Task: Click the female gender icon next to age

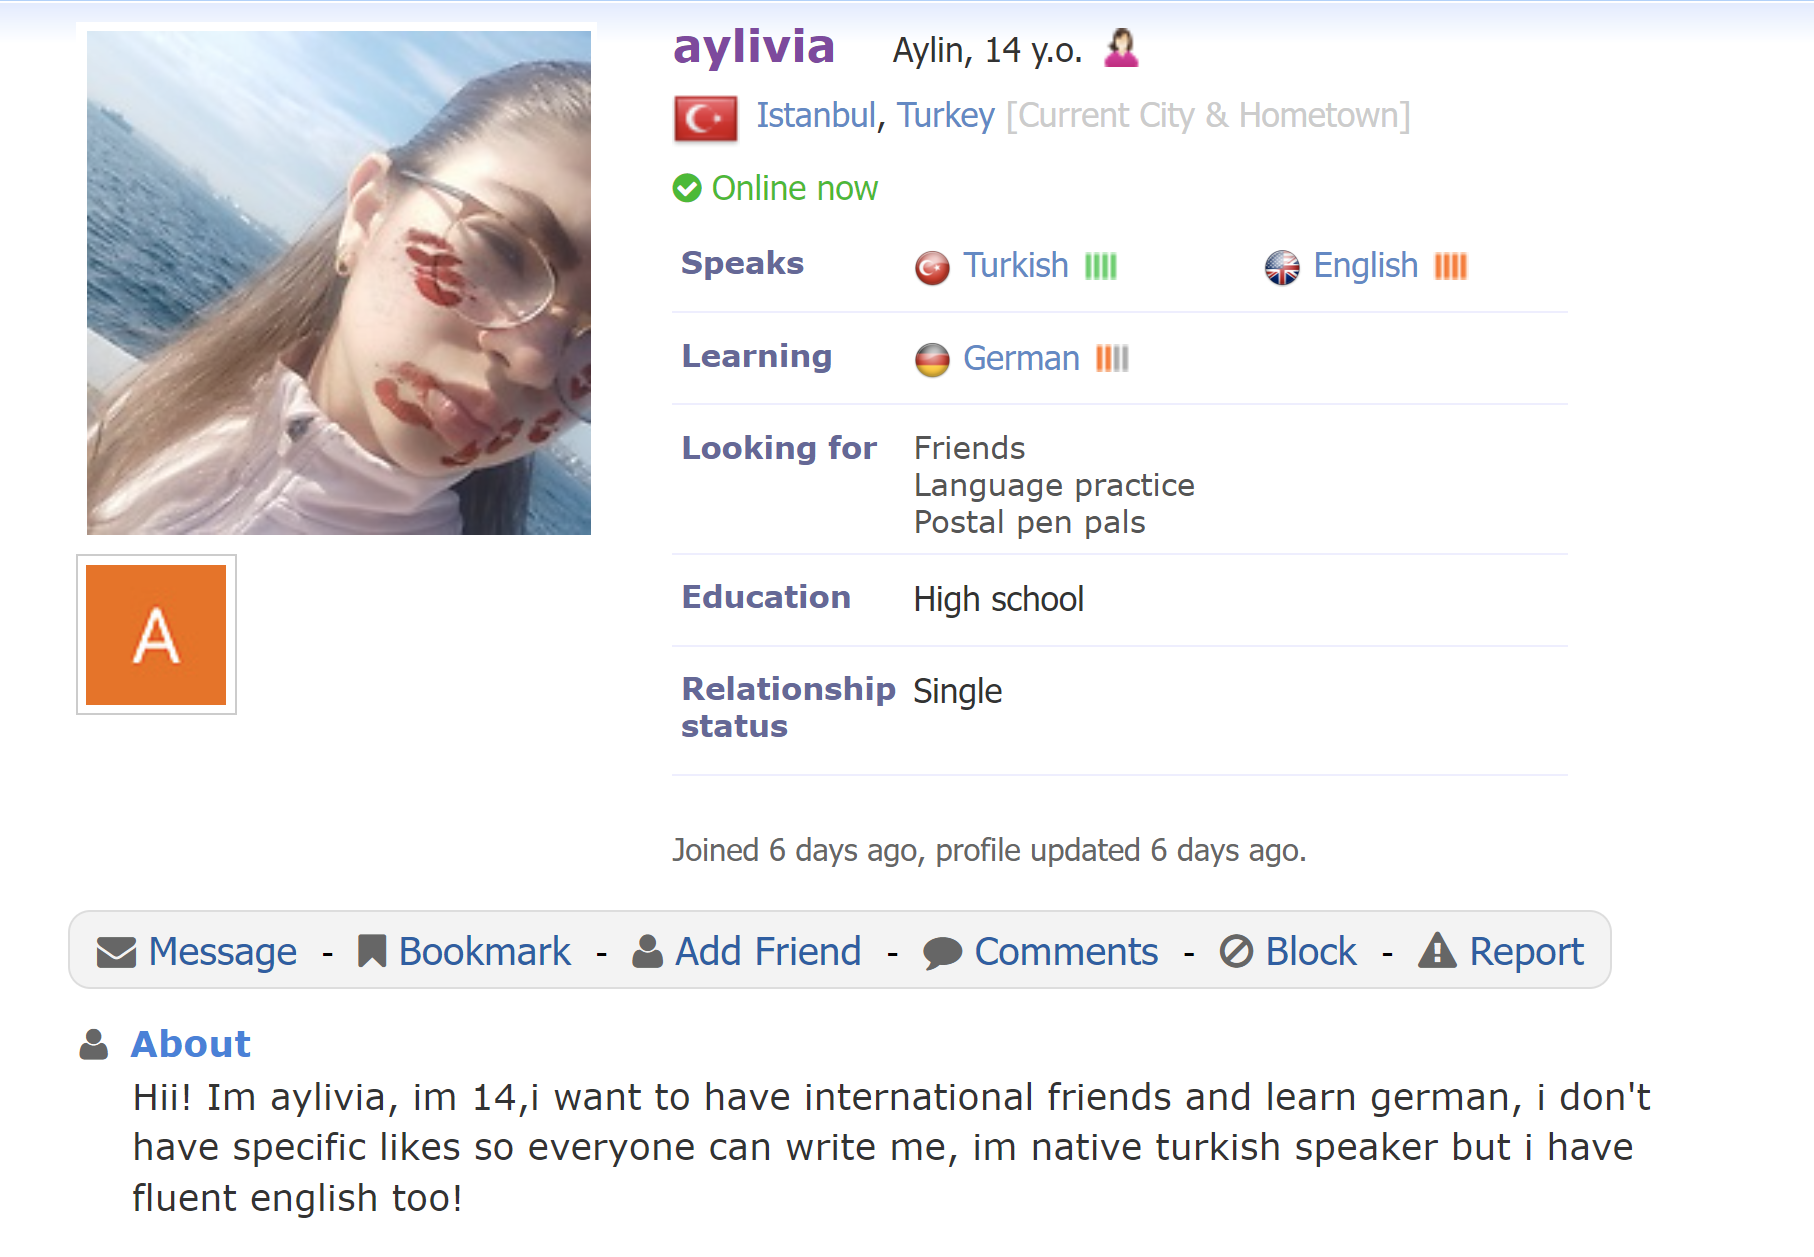Action: pos(1121,48)
